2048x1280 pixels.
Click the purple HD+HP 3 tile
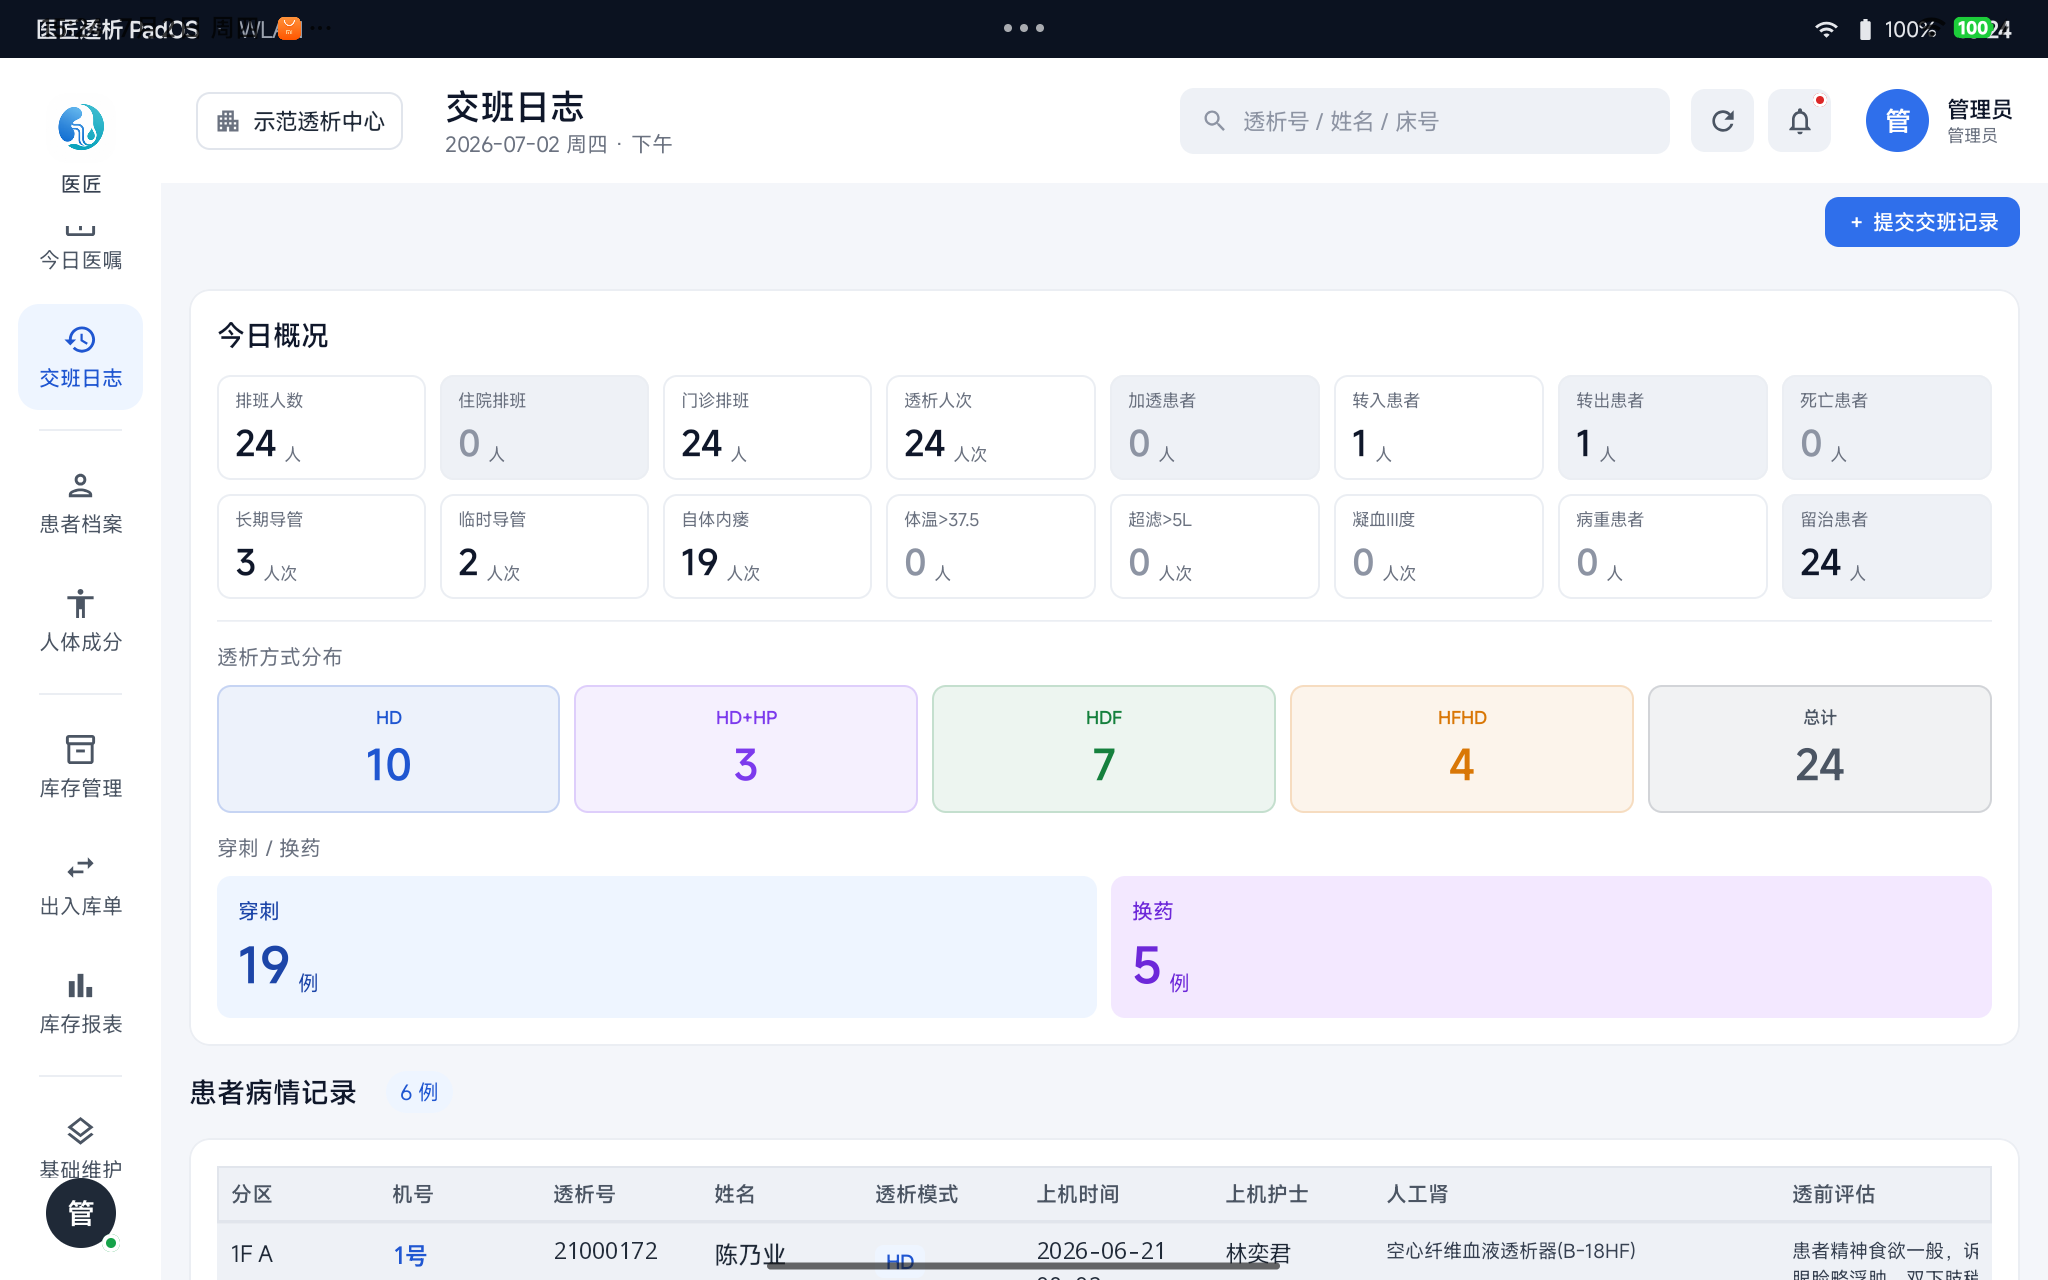(x=746, y=749)
